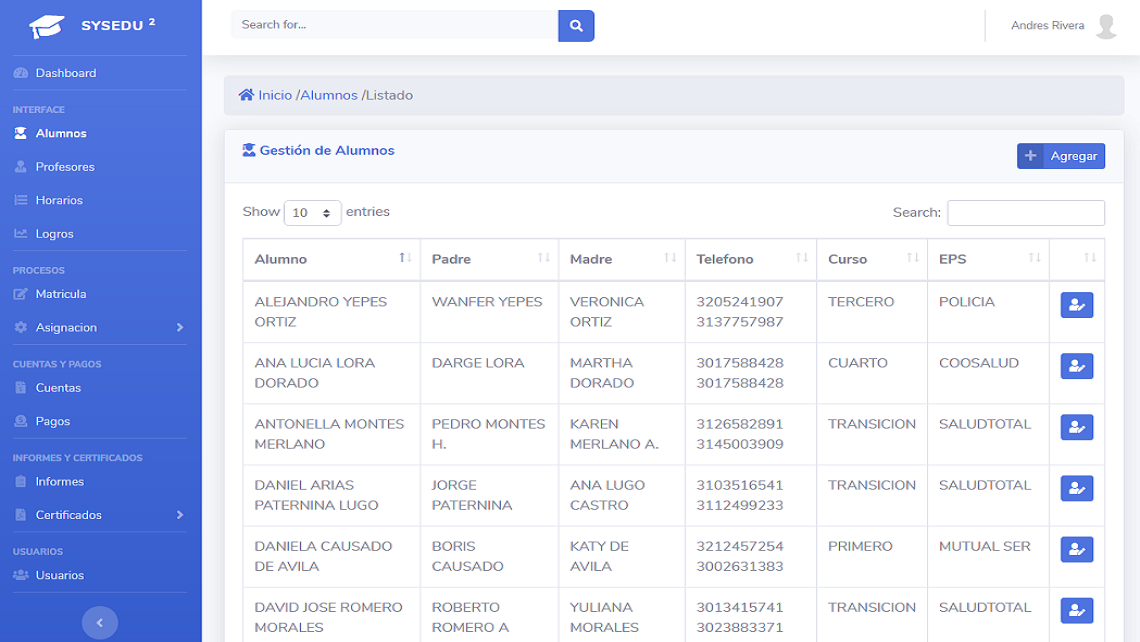Expand the Asignacion submenu
The width and height of the screenshot is (1140, 642).
coord(100,327)
